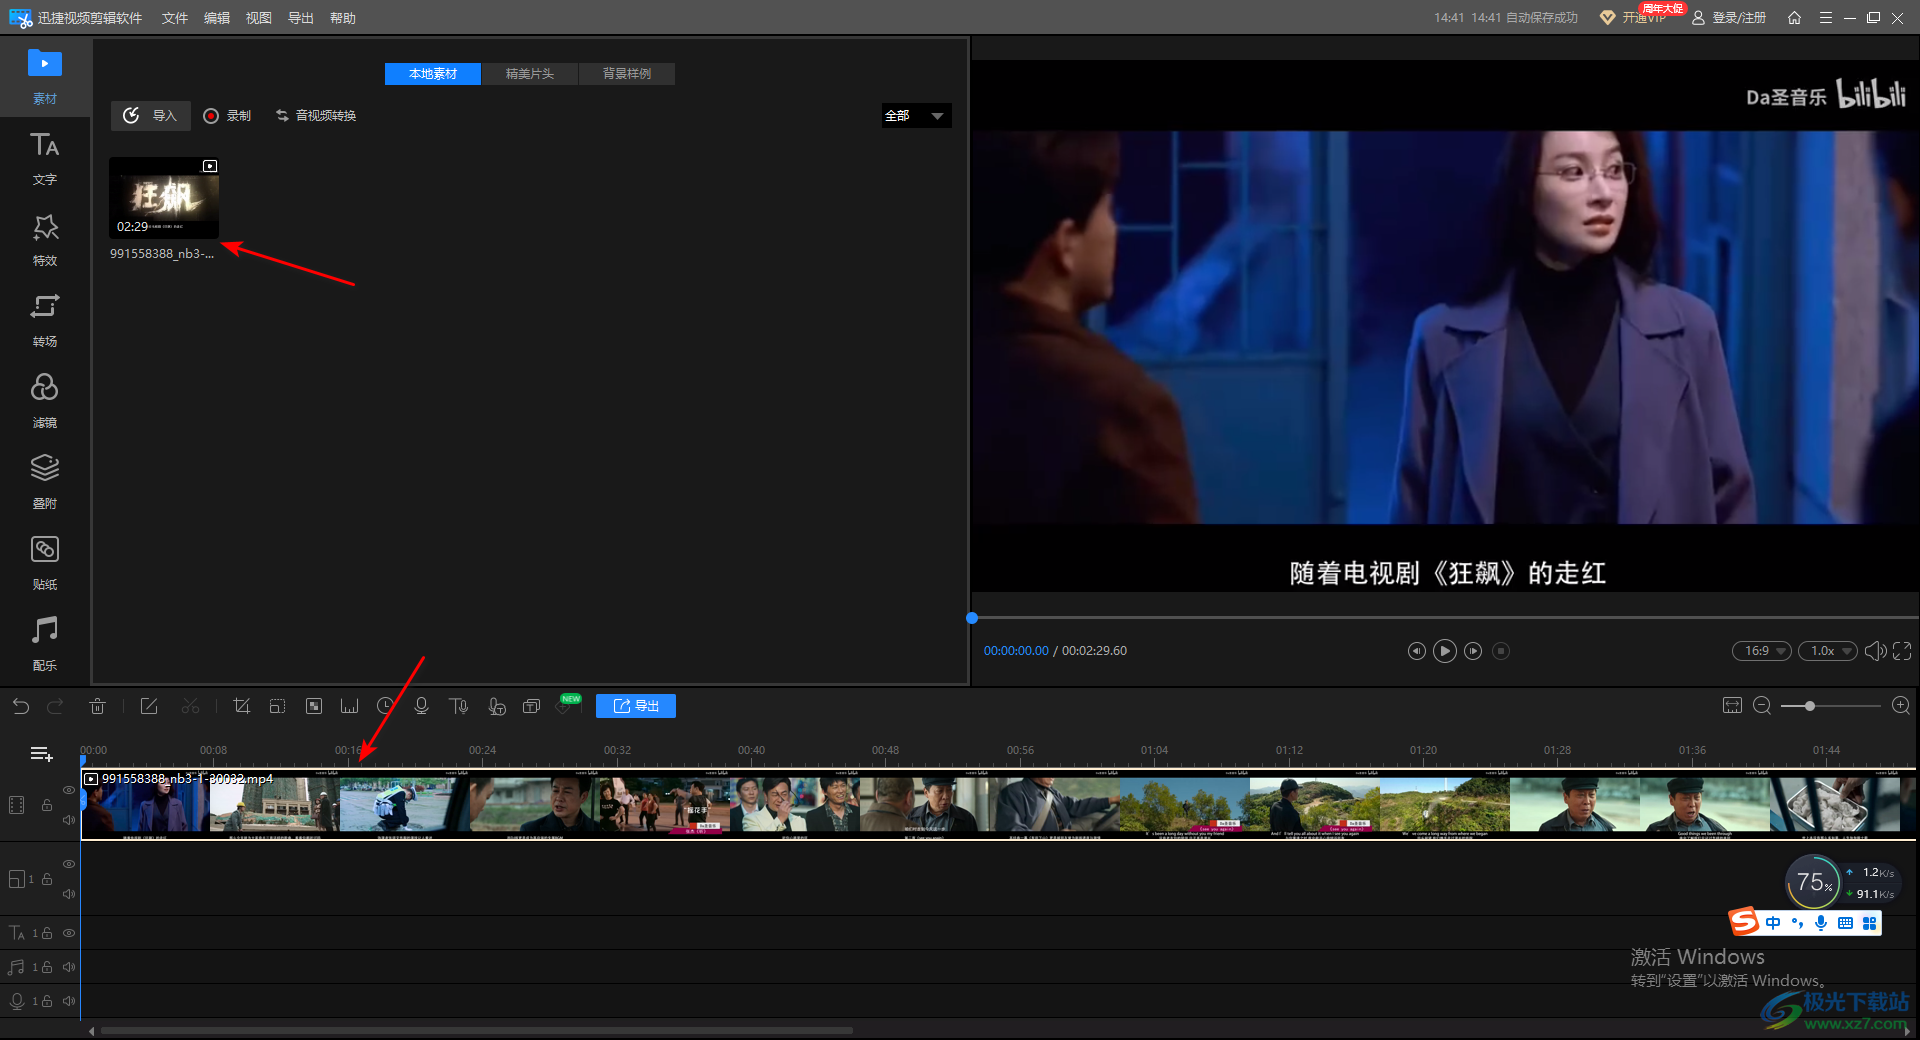Click the speech-to-text icon

(x=496, y=706)
